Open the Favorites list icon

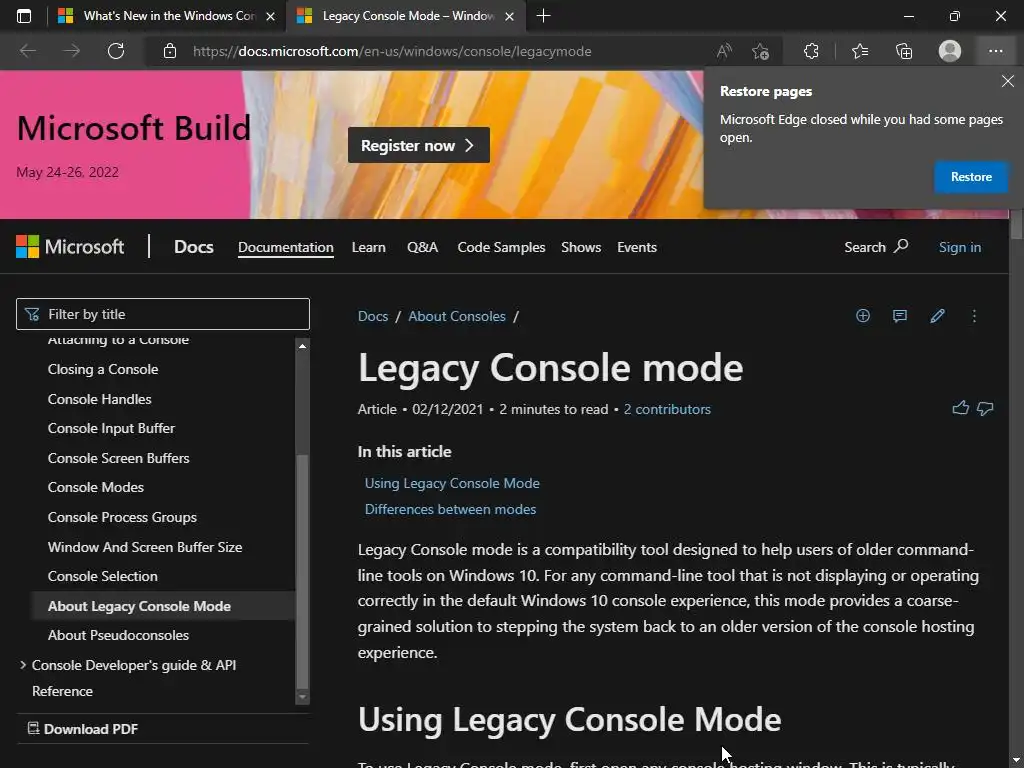click(860, 51)
